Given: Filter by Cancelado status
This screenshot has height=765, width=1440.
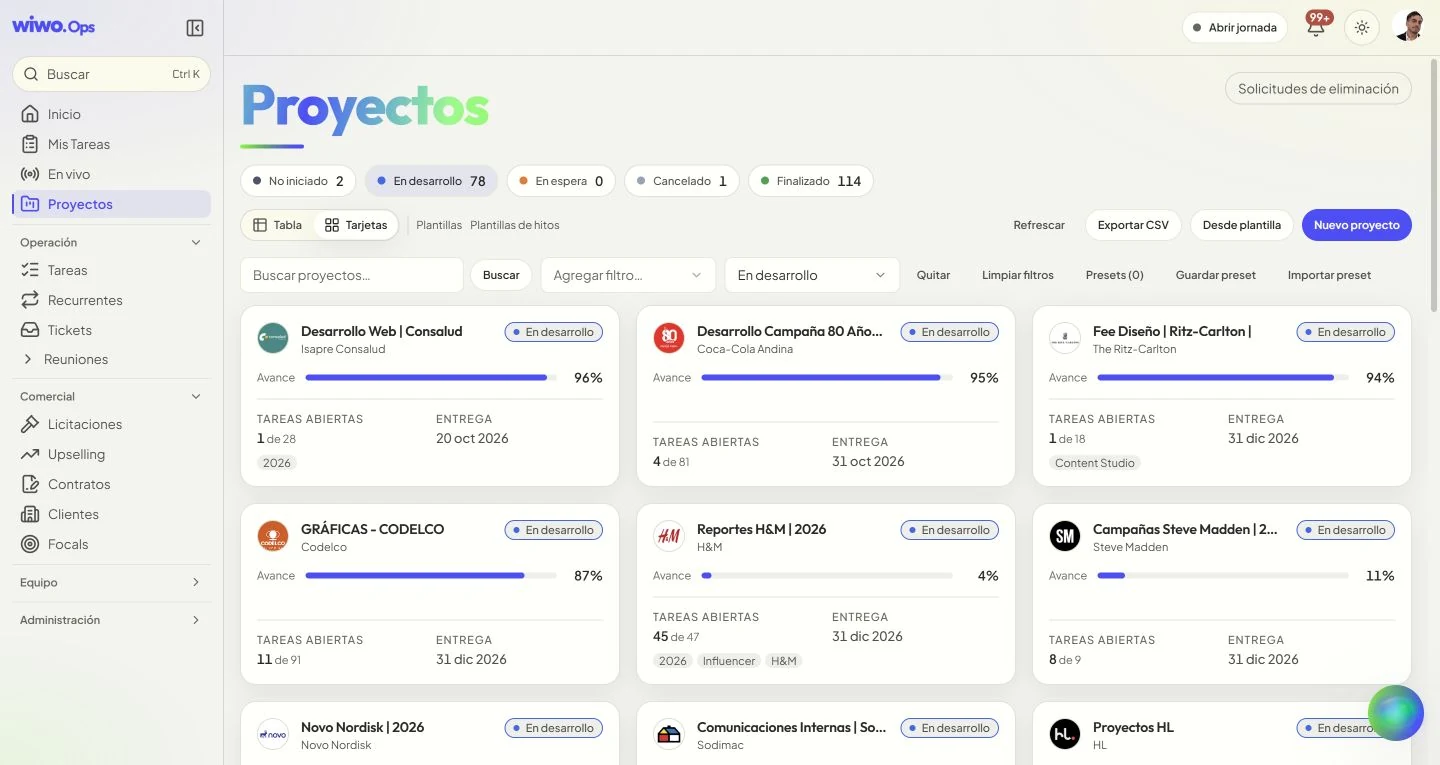Looking at the screenshot, I should [x=682, y=181].
